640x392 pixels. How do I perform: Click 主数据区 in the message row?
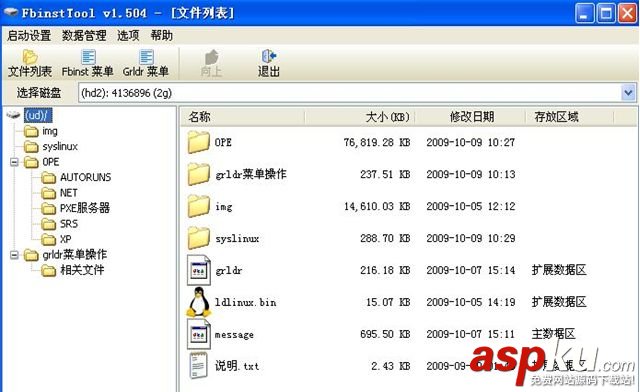point(553,334)
